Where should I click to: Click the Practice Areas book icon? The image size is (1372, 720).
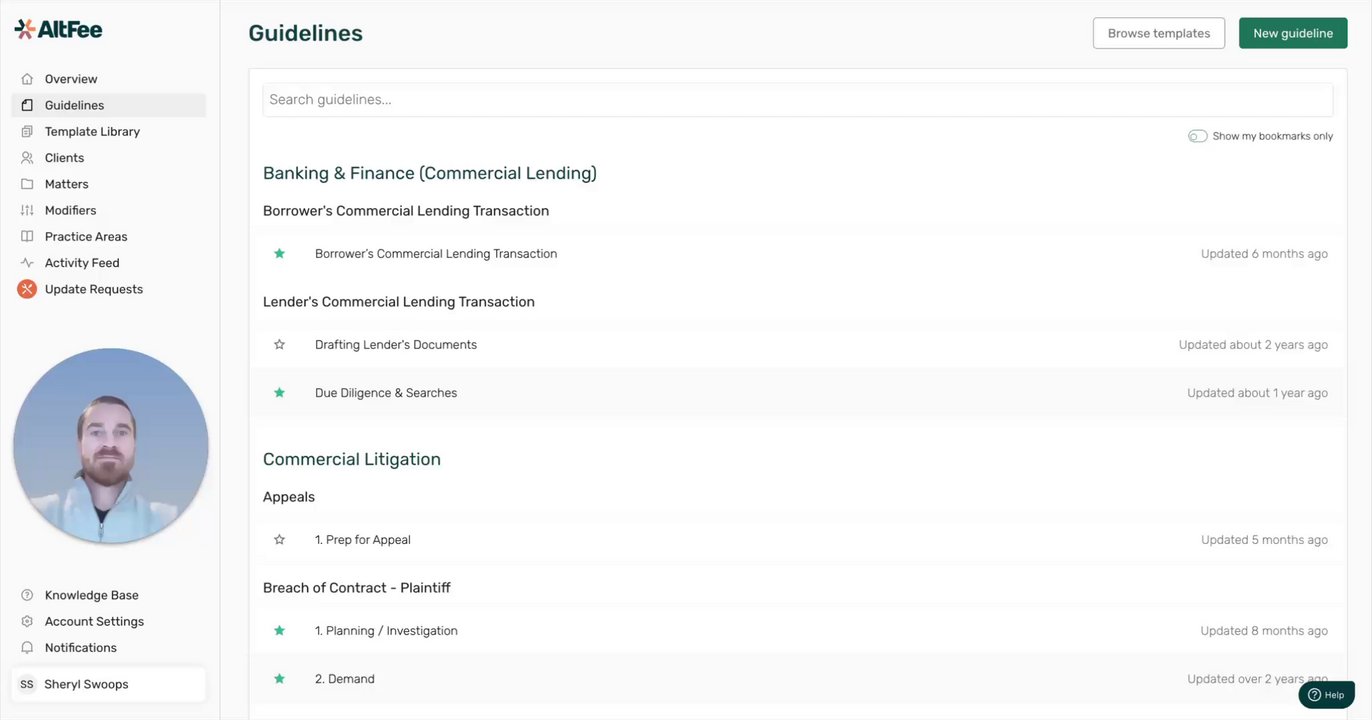coord(27,237)
